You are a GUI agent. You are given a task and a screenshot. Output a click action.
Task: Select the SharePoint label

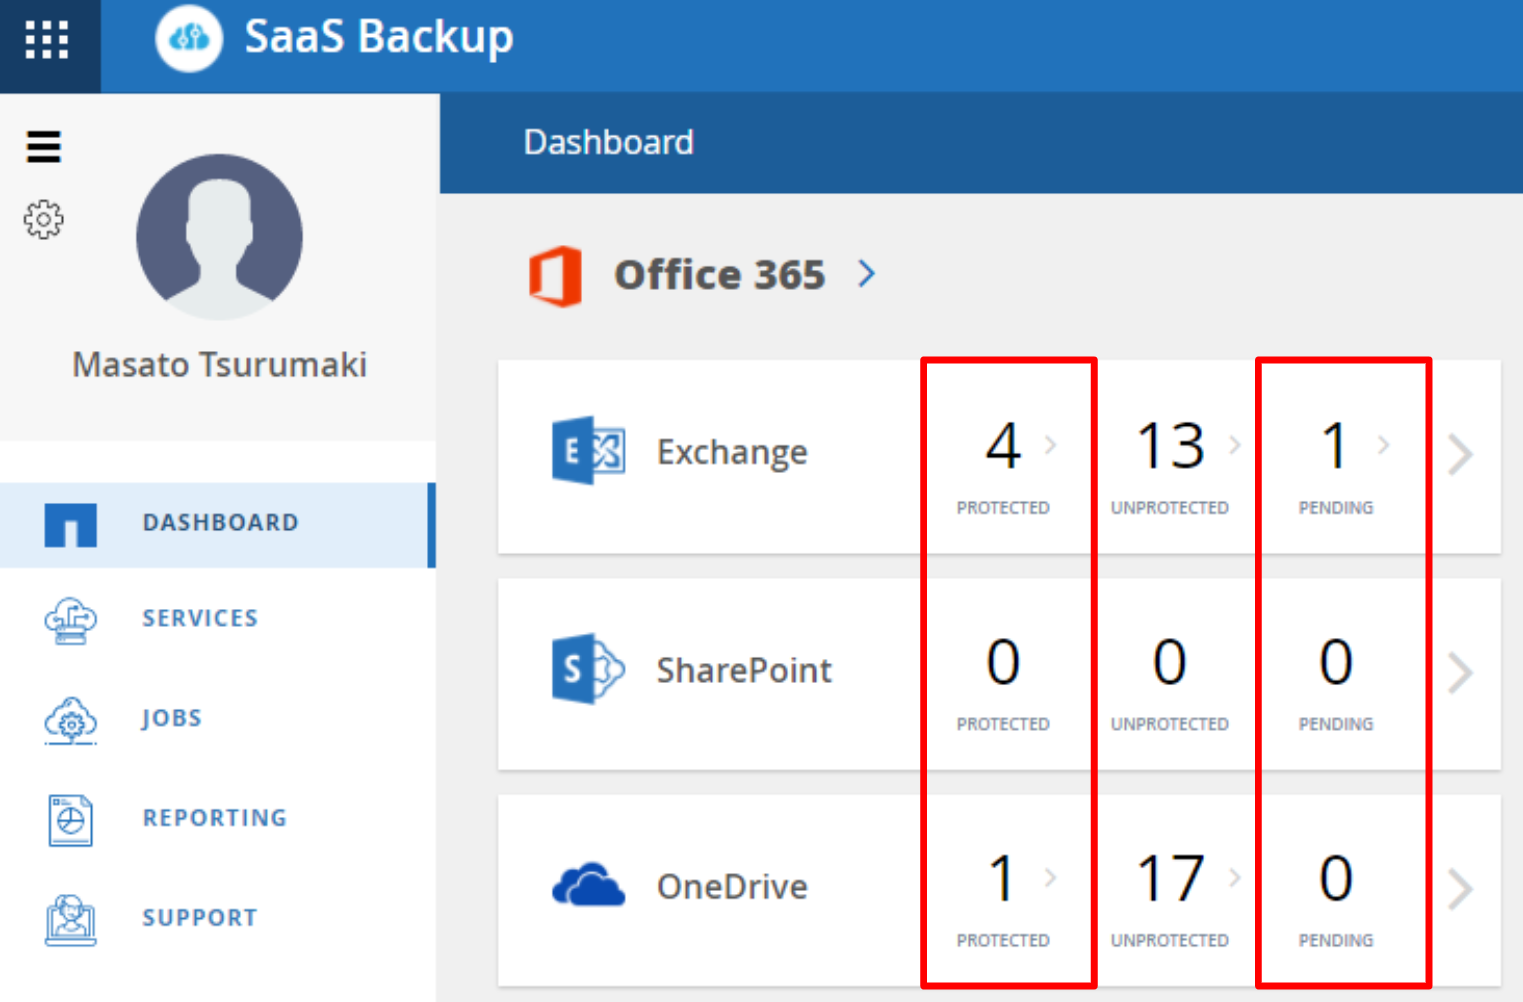click(x=744, y=670)
